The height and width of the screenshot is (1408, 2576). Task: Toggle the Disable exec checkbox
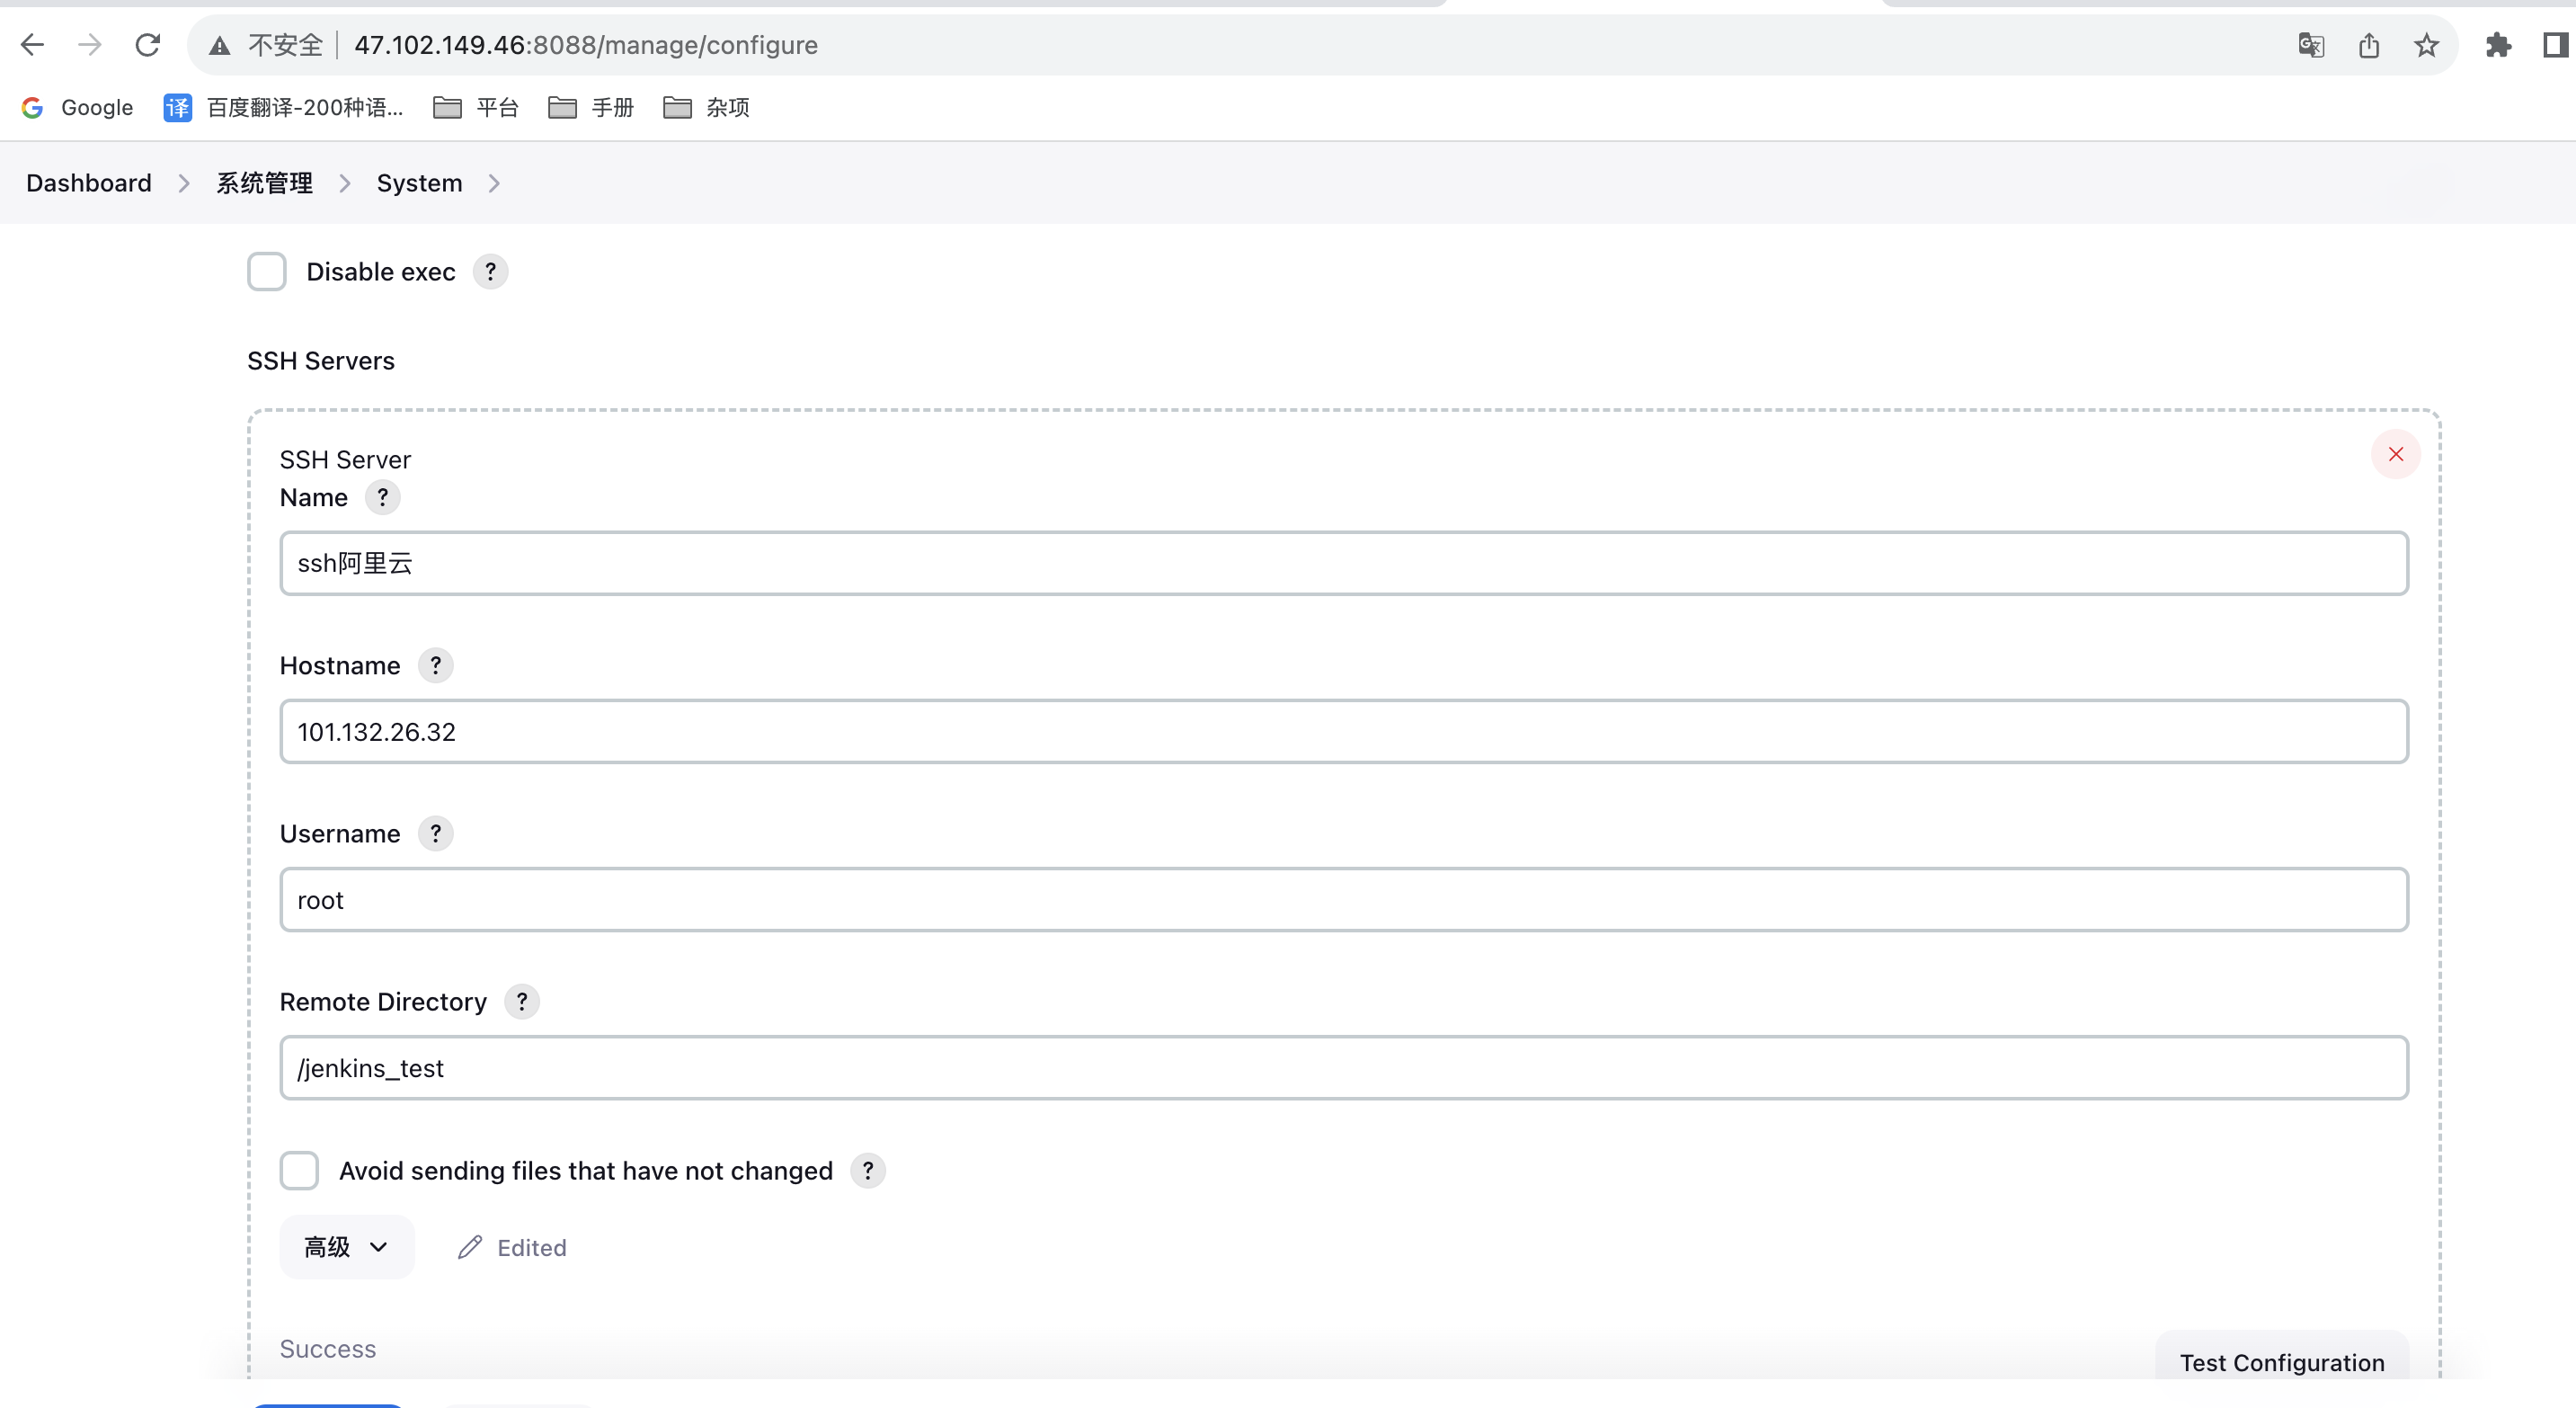pos(269,271)
